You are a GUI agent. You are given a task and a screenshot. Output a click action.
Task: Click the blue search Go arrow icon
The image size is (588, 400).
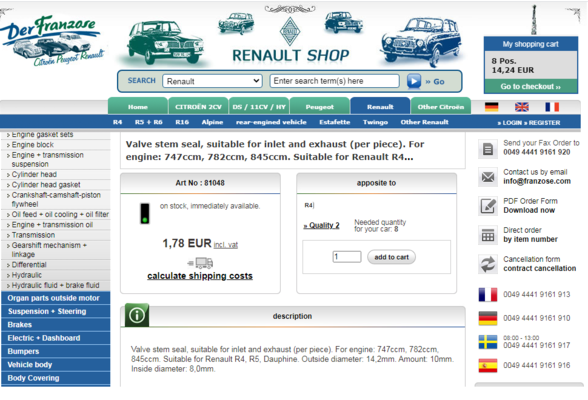click(x=414, y=81)
